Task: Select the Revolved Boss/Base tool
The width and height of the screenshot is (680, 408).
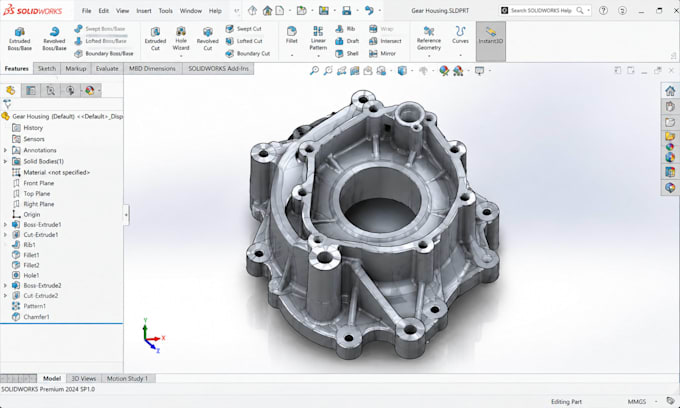Action: (x=54, y=39)
